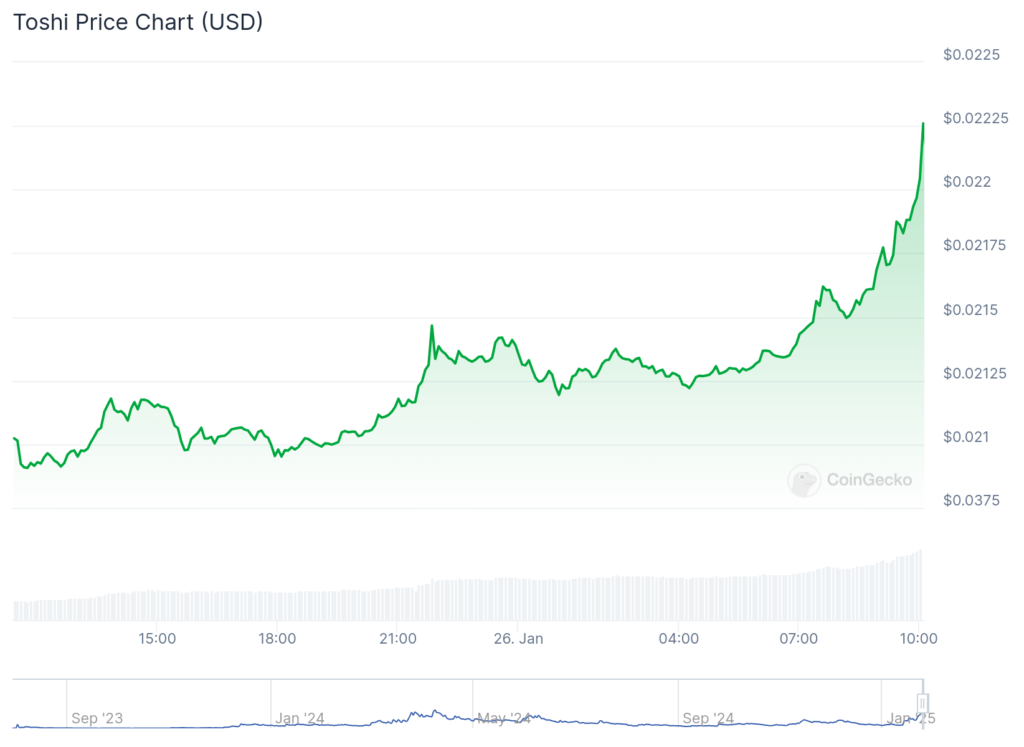
Task: Click the final peak of the price line
Action: (x=922, y=123)
